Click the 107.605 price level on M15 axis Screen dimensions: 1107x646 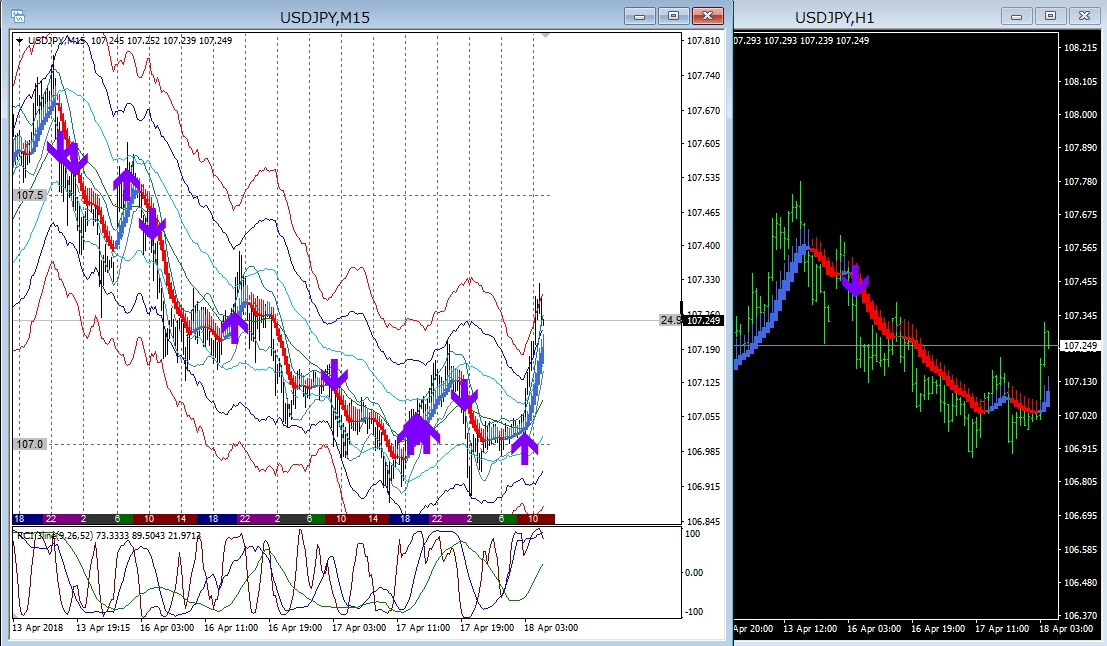(703, 143)
